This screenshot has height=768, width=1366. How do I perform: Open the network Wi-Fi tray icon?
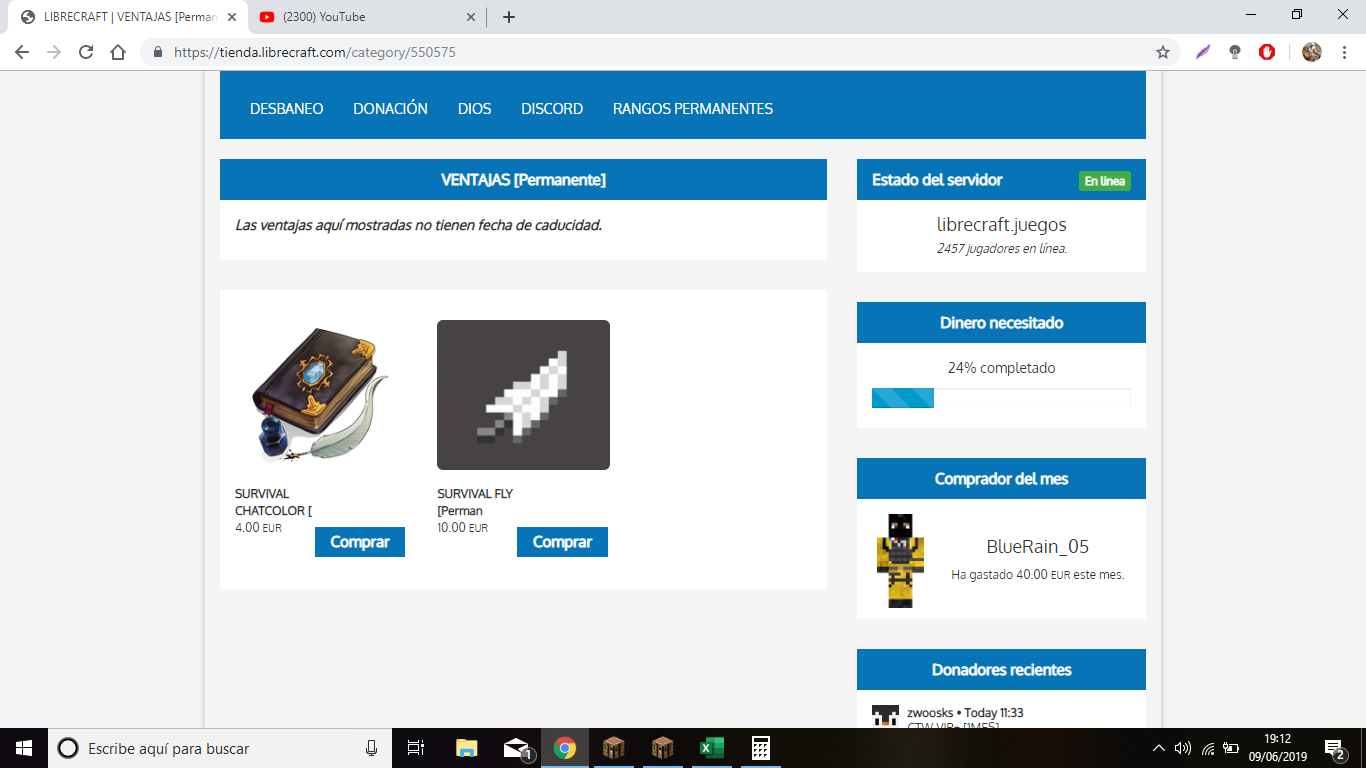1208,748
